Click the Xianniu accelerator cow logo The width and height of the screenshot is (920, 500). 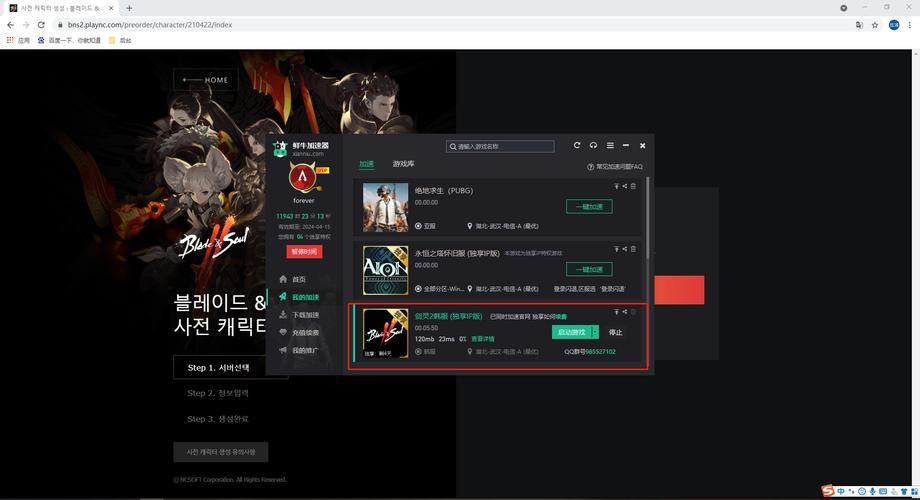pos(280,148)
